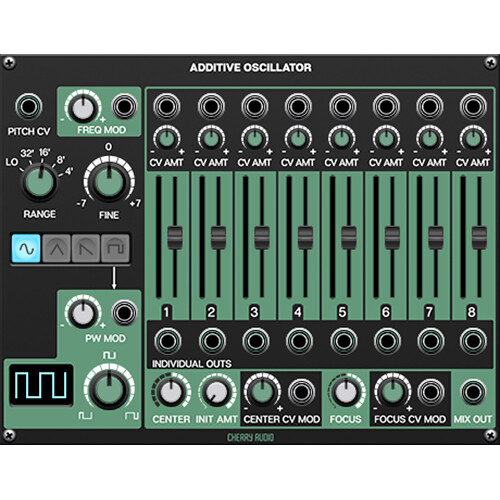Click the RANGE knob
The width and height of the screenshot is (500, 500).
(39, 182)
